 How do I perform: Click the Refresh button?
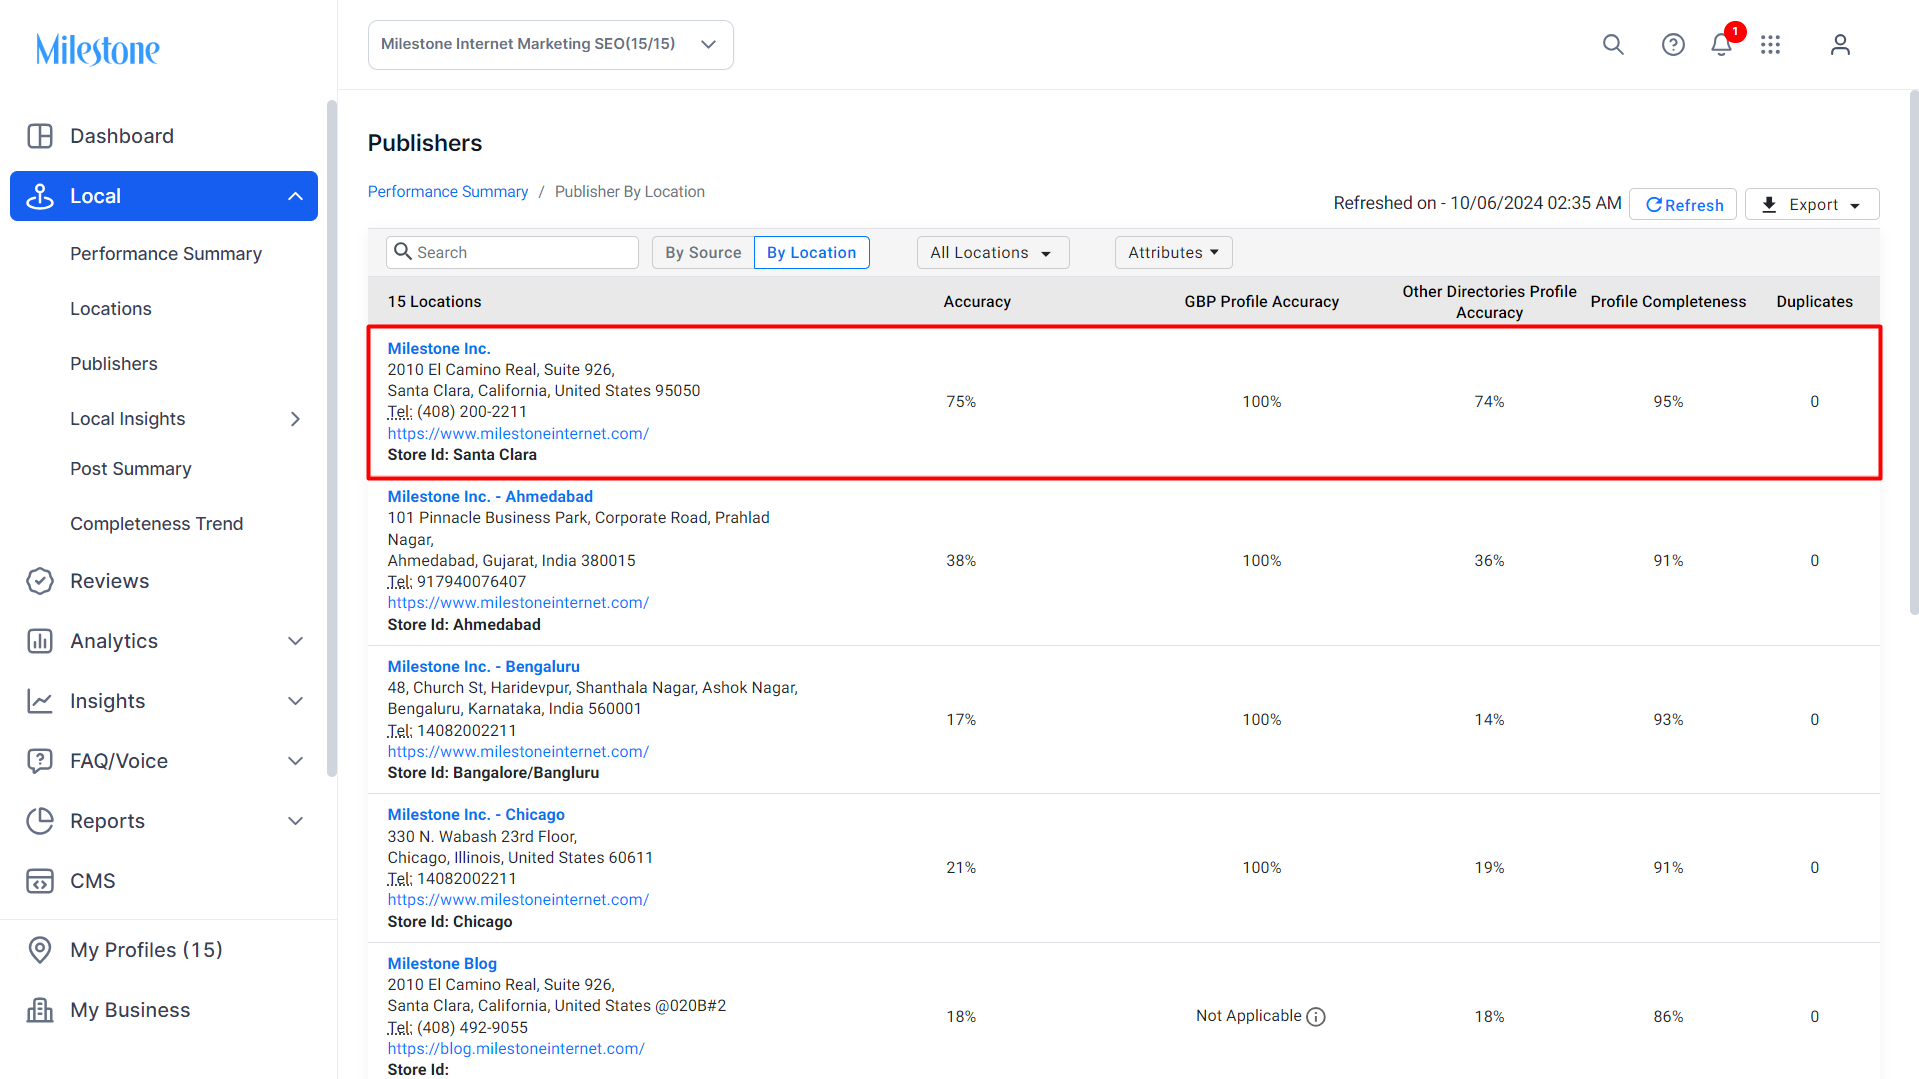[1683, 204]
